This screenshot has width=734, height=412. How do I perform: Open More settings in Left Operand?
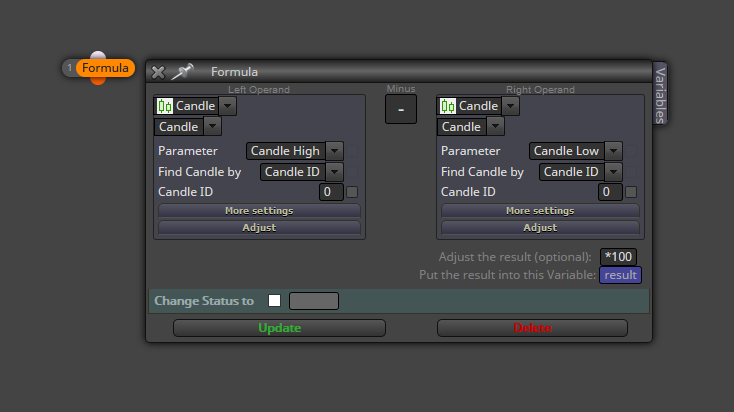pyautogui.click(x=259, y=211)
